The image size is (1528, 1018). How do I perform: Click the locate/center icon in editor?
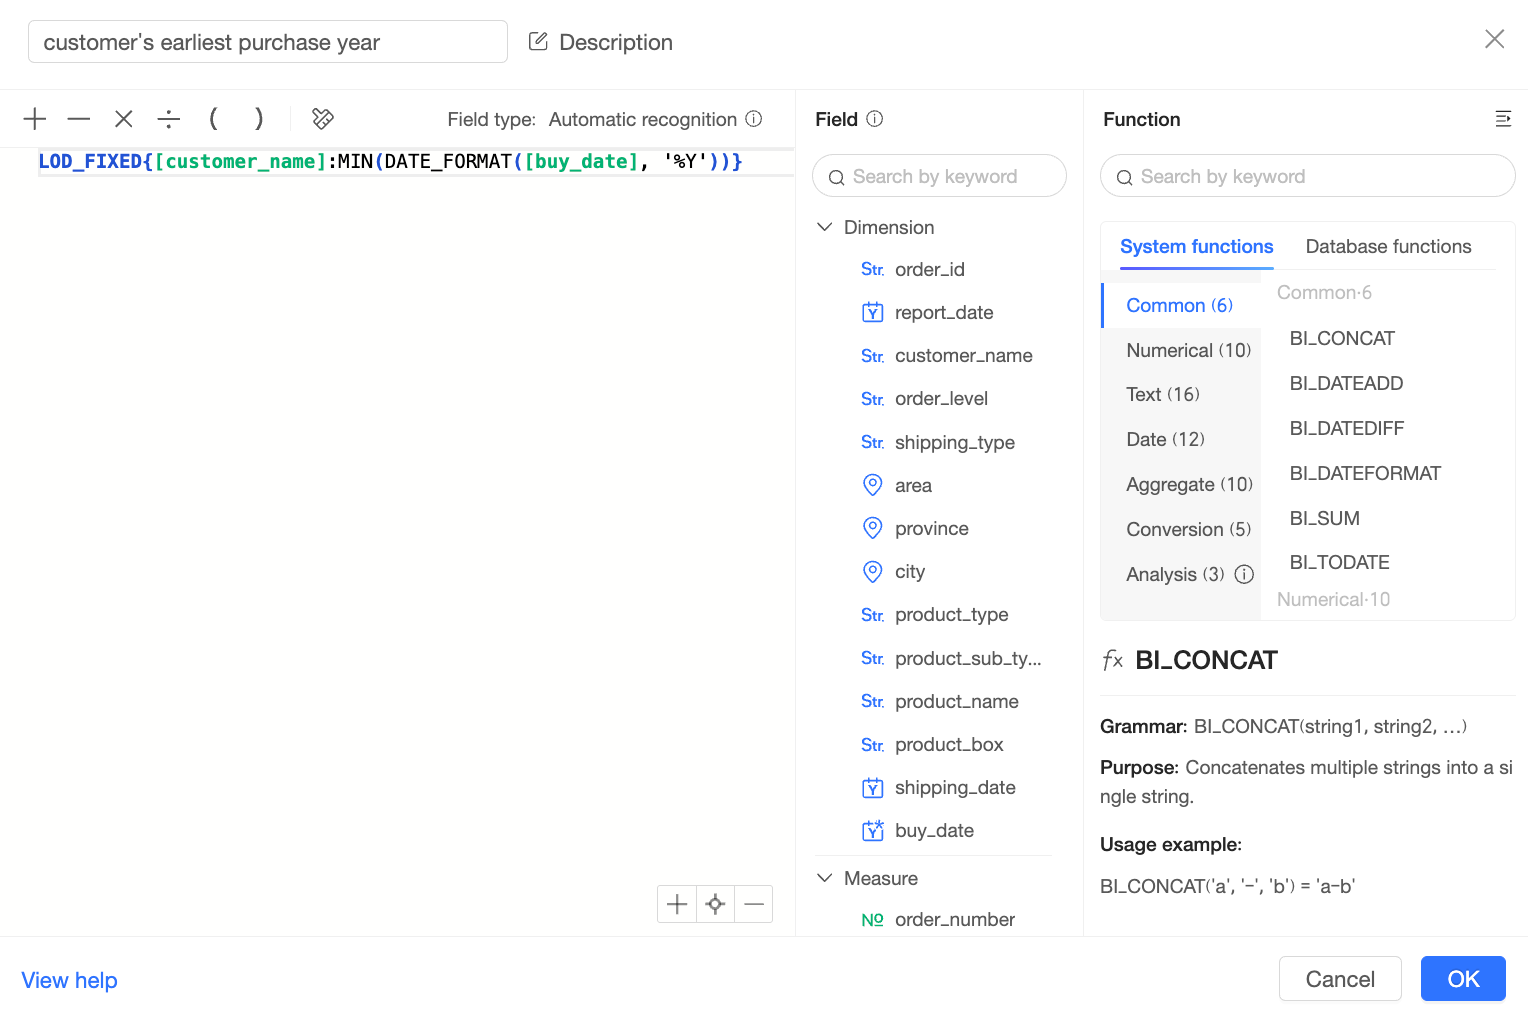(x=715, y=904)
